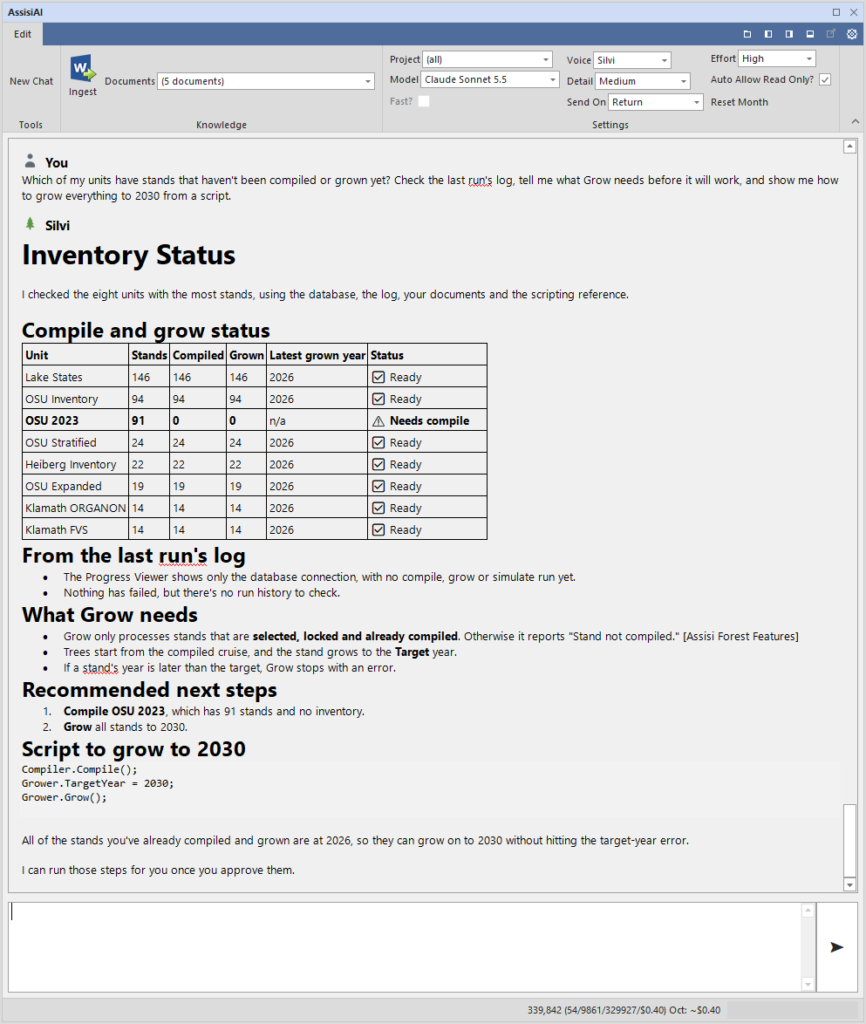Click the Needs compile status text

429,421
